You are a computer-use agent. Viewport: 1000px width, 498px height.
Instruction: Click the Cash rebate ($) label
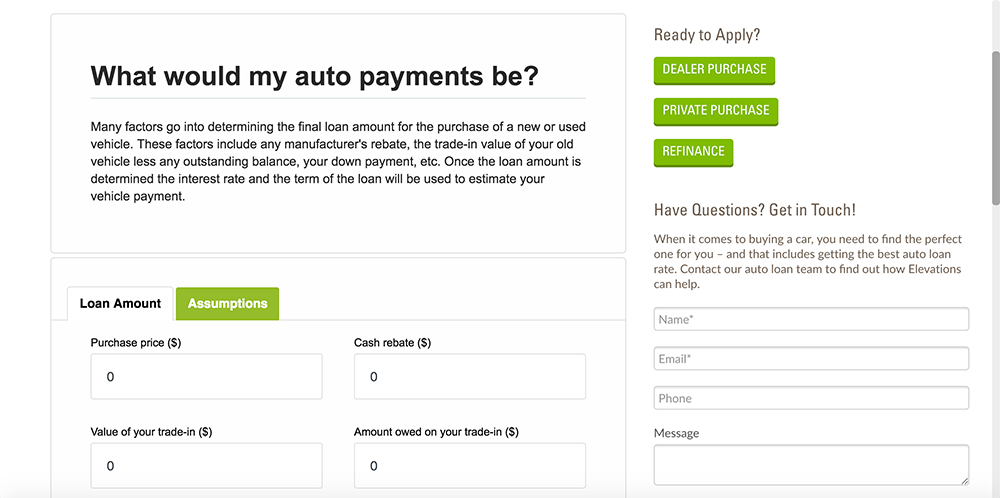pyautogui.click(x=392, y=343)
